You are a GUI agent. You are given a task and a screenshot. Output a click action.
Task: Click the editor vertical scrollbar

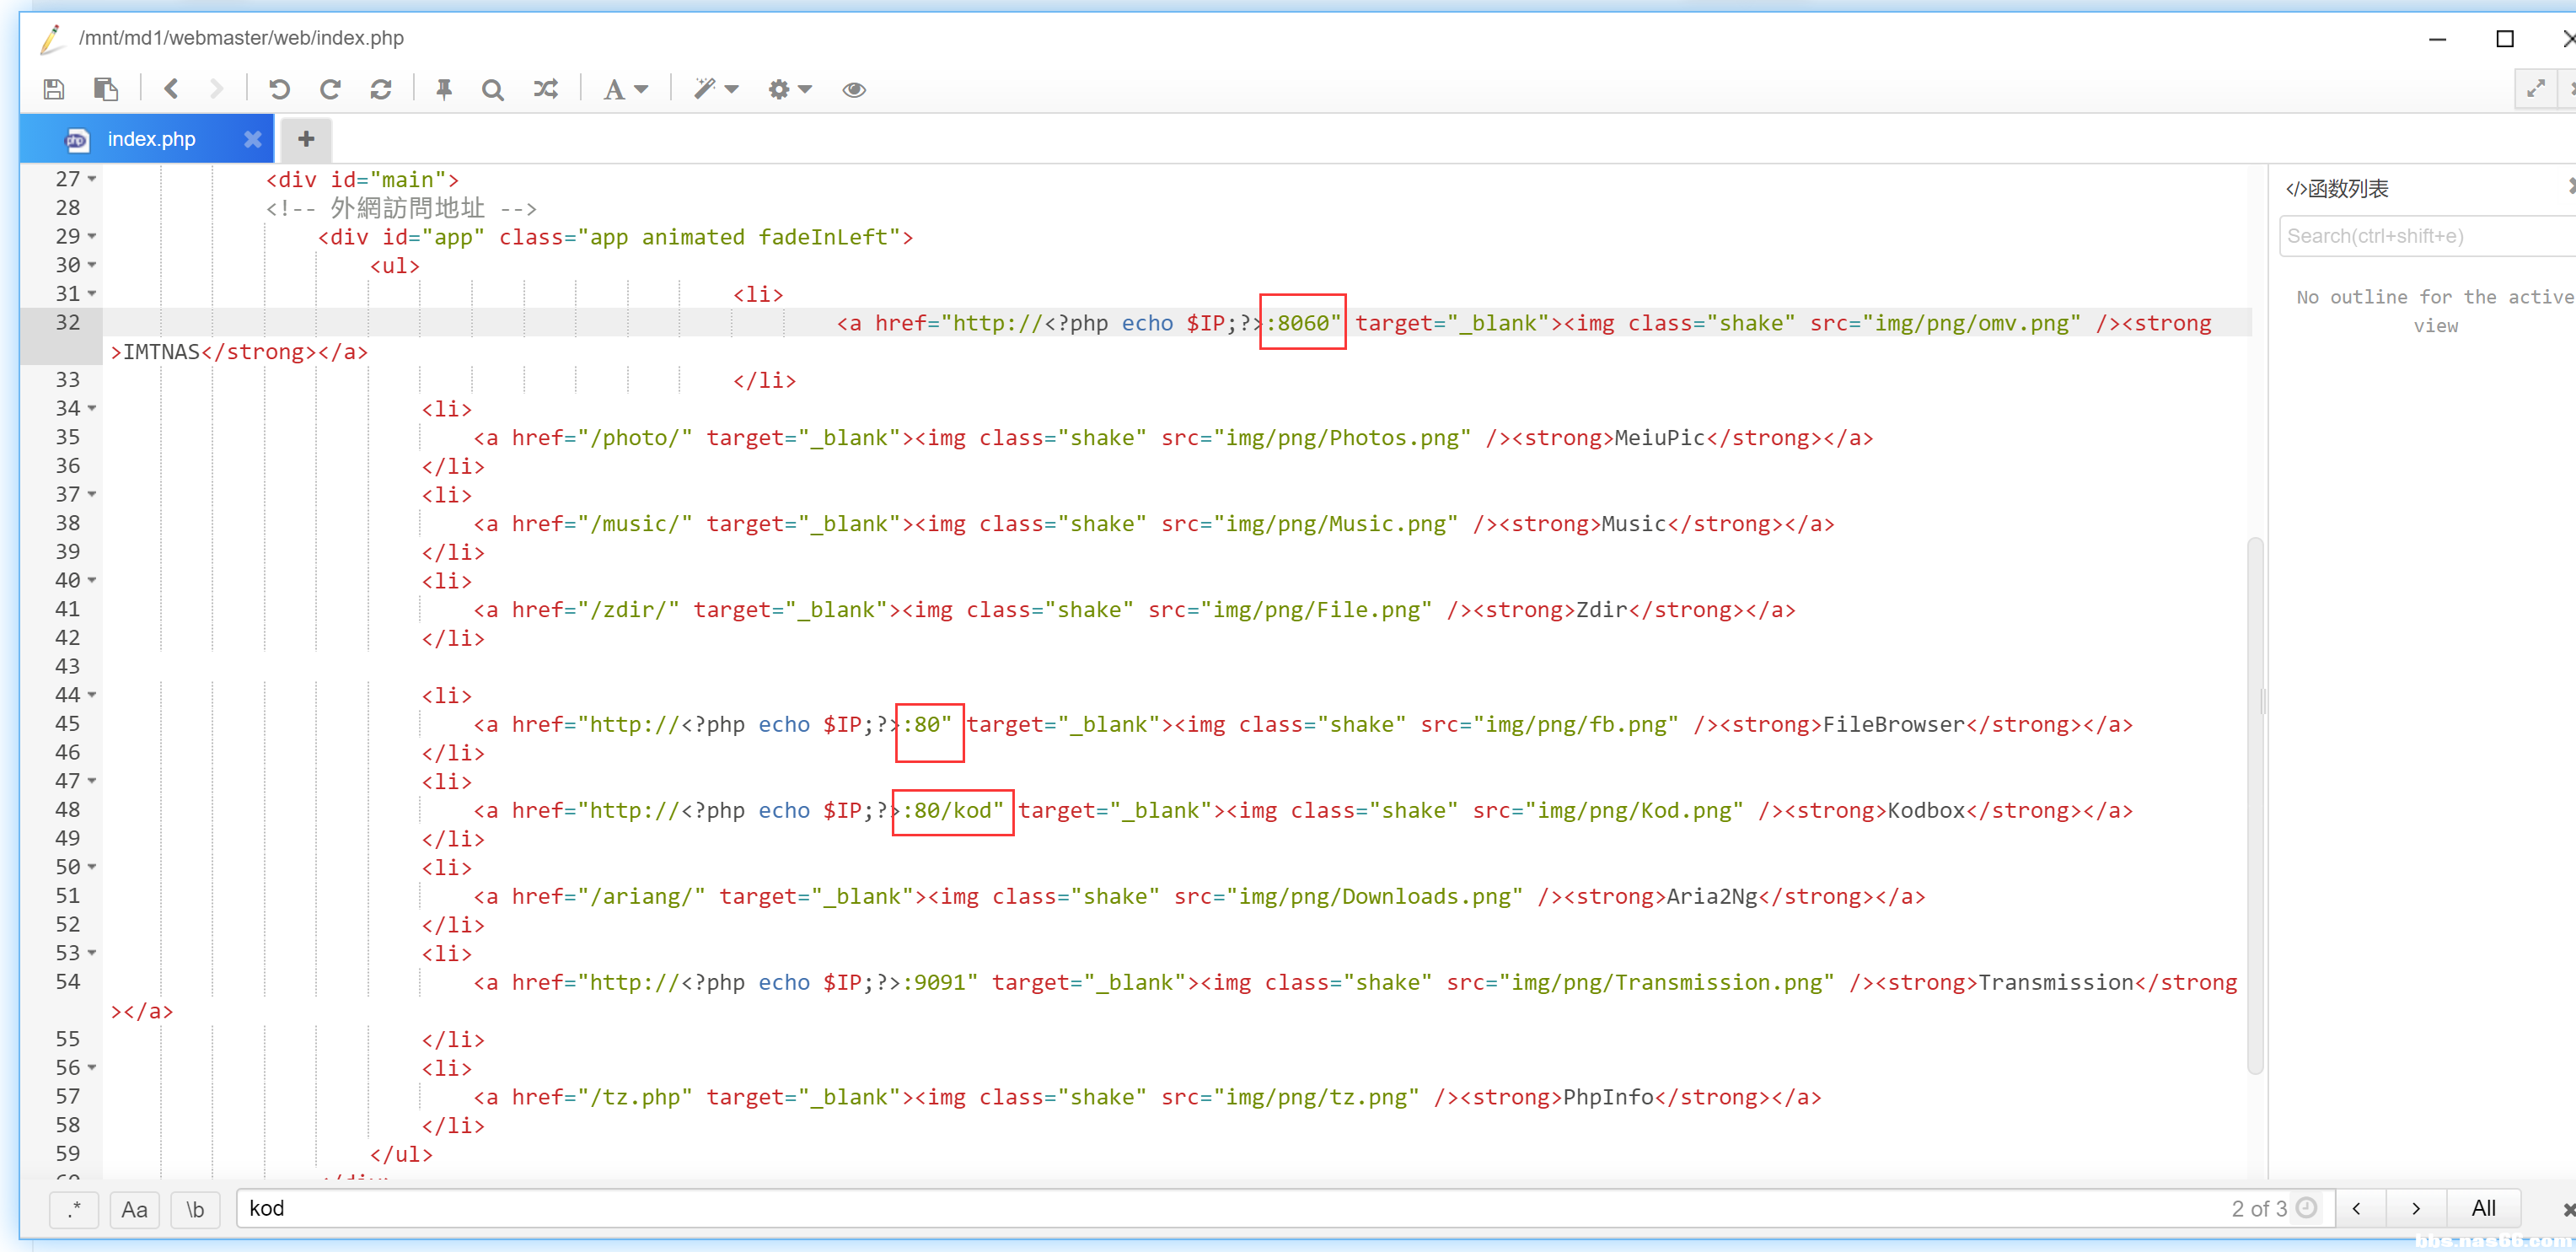click(x=2254, y=805)
